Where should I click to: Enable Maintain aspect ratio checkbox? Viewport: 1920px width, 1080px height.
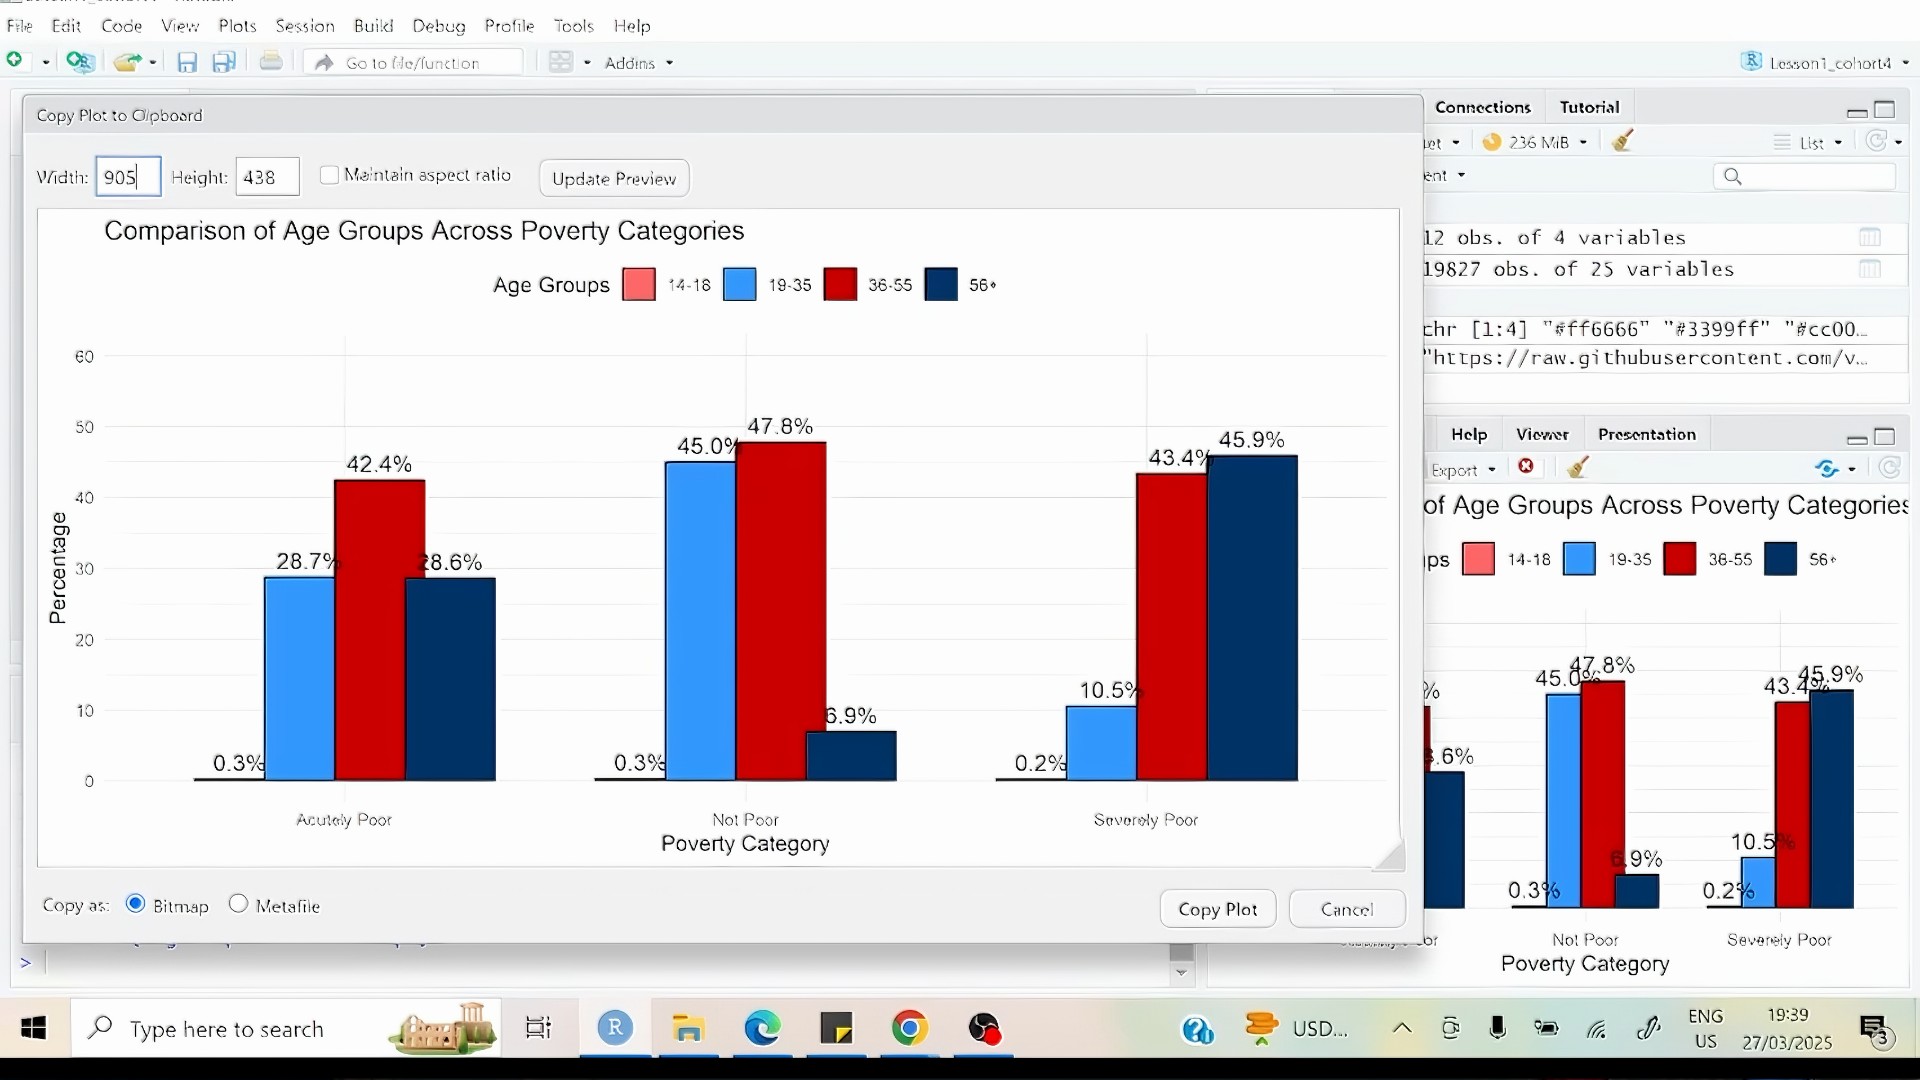[329, 175]
